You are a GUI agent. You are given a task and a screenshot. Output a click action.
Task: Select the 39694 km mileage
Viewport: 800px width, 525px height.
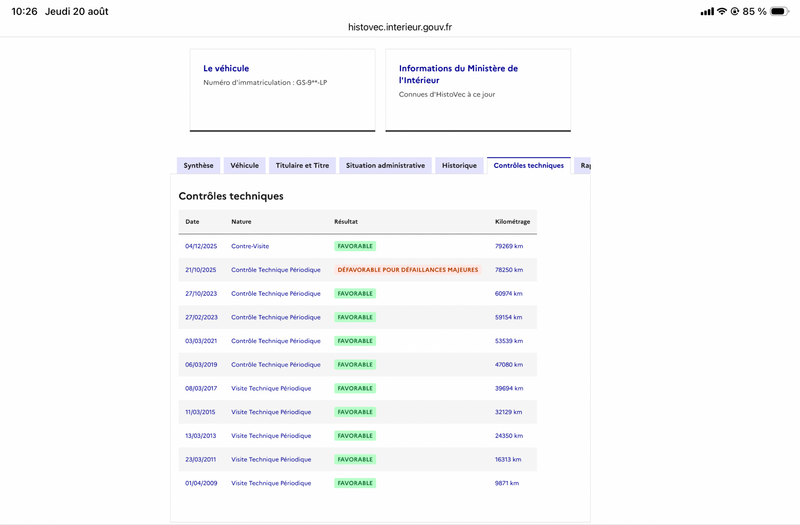point(509,388)
